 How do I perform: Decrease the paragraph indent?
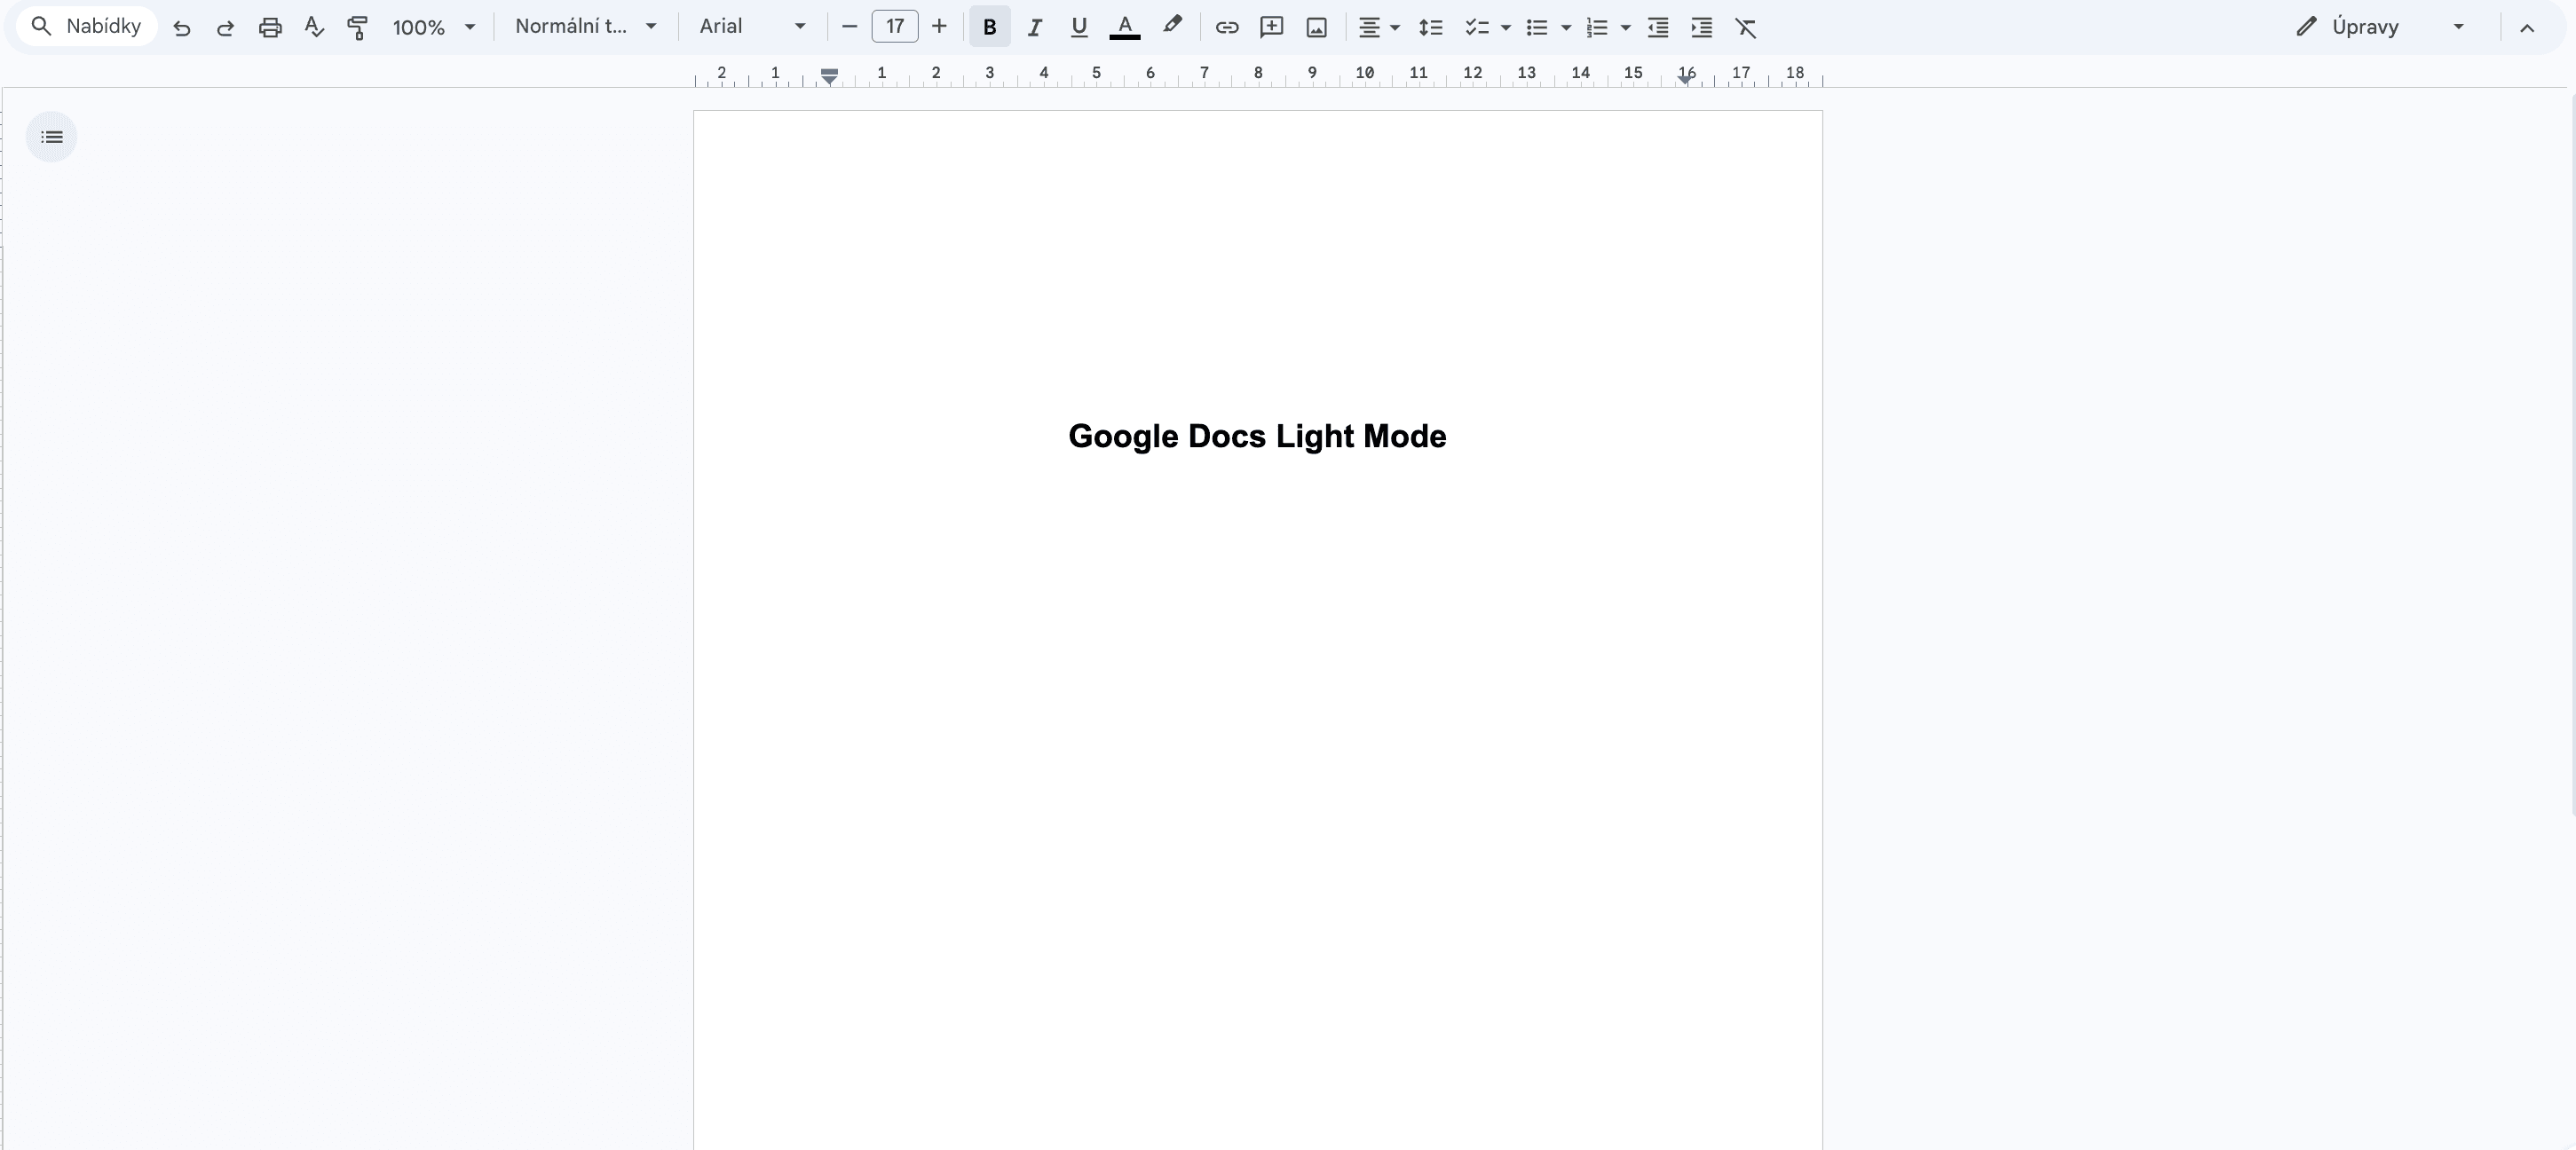[1658, 27]
